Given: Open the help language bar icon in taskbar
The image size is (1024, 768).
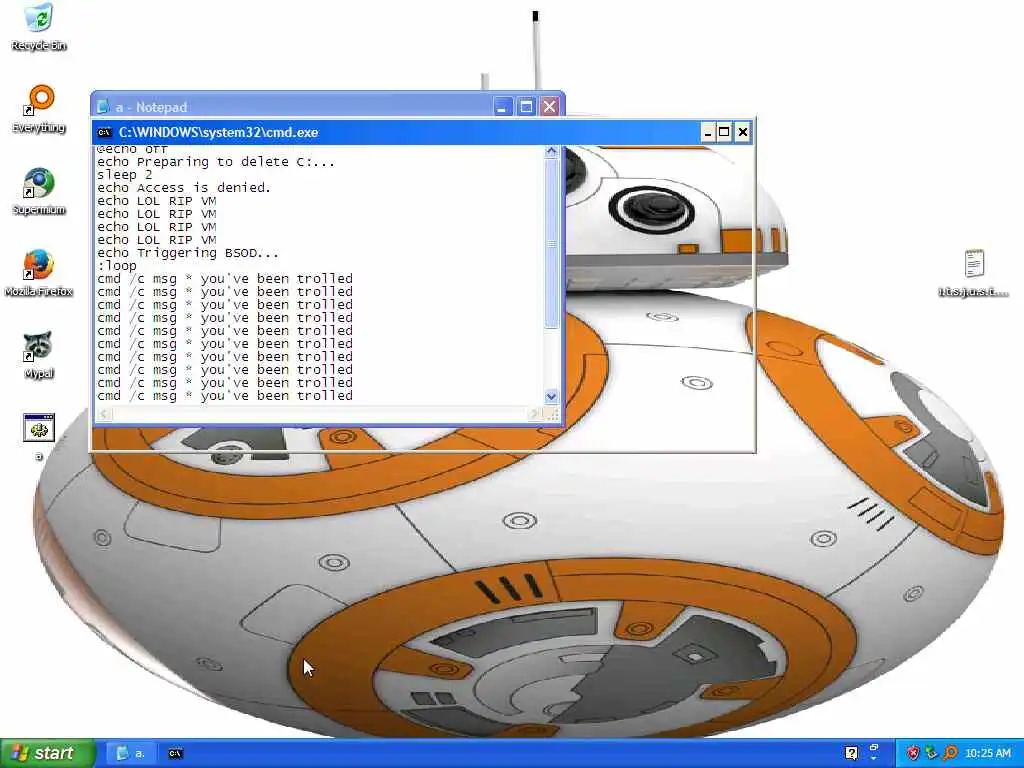Looking at the screenshot, I should coord(851,753).
